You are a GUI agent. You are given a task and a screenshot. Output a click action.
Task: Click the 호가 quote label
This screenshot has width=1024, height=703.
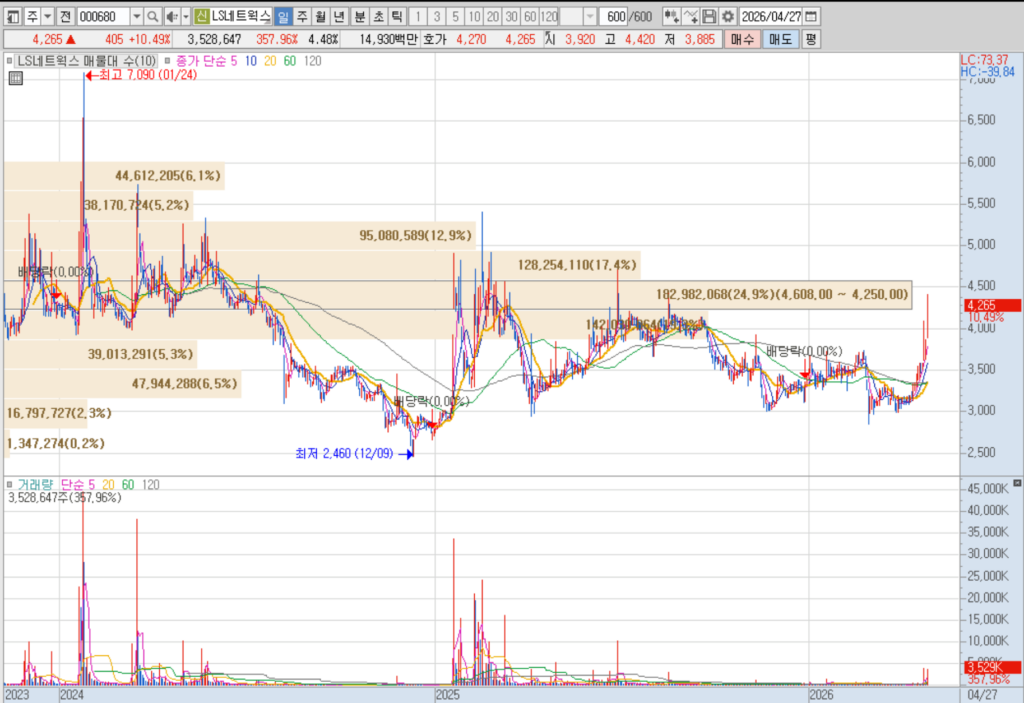pyautogui.click(x=434, y=39)
